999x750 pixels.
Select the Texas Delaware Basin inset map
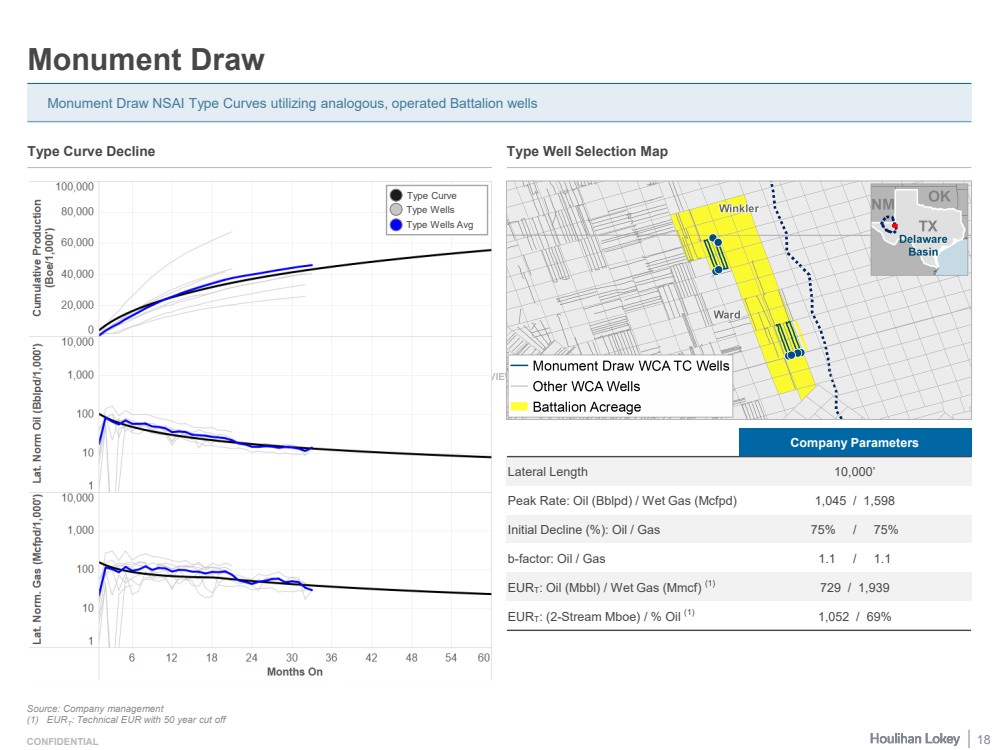coord(919,229)
